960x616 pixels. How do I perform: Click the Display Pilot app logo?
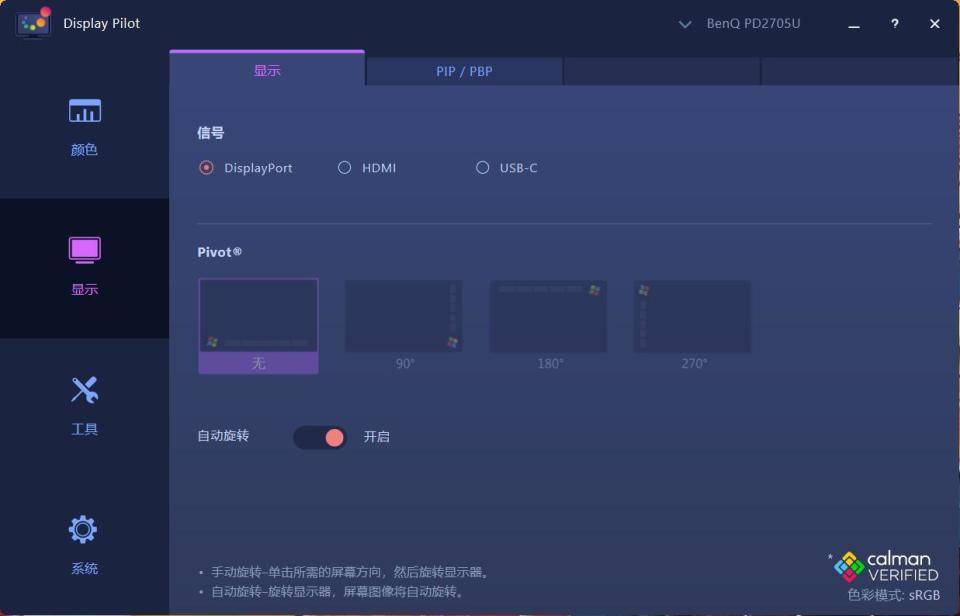(33, 23)
